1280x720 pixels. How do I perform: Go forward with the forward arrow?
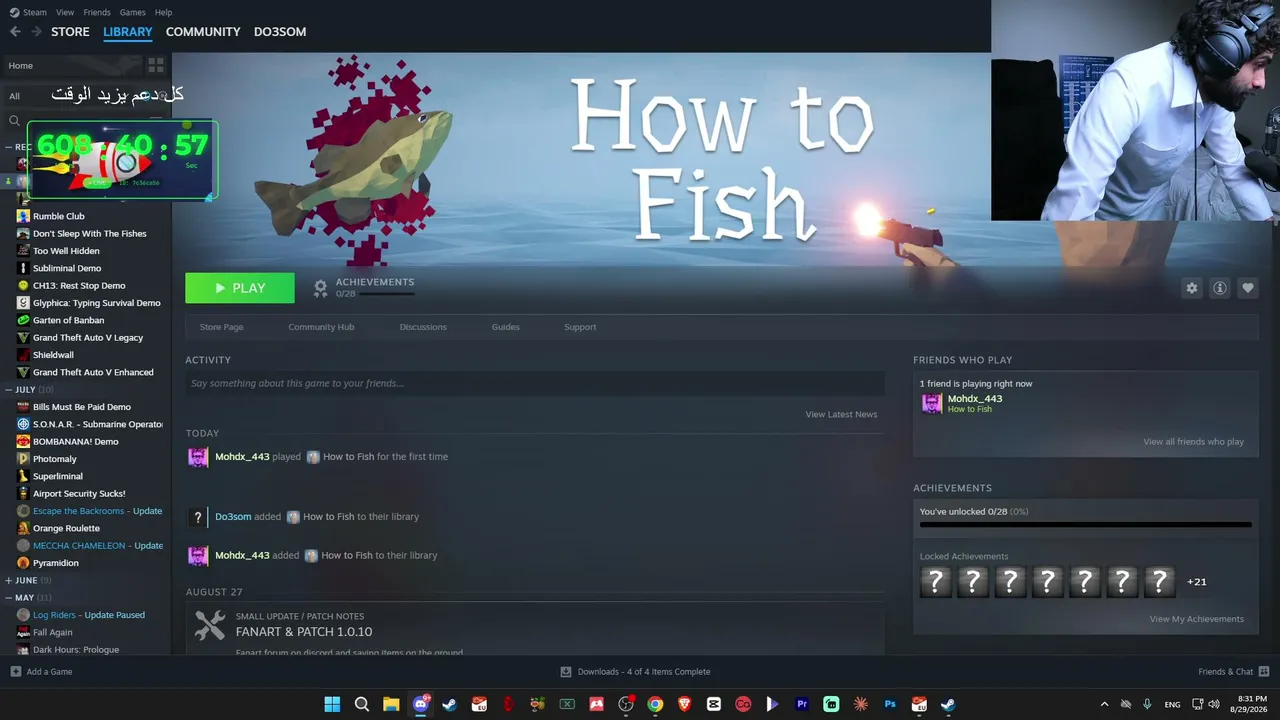(x=36, y=32)
